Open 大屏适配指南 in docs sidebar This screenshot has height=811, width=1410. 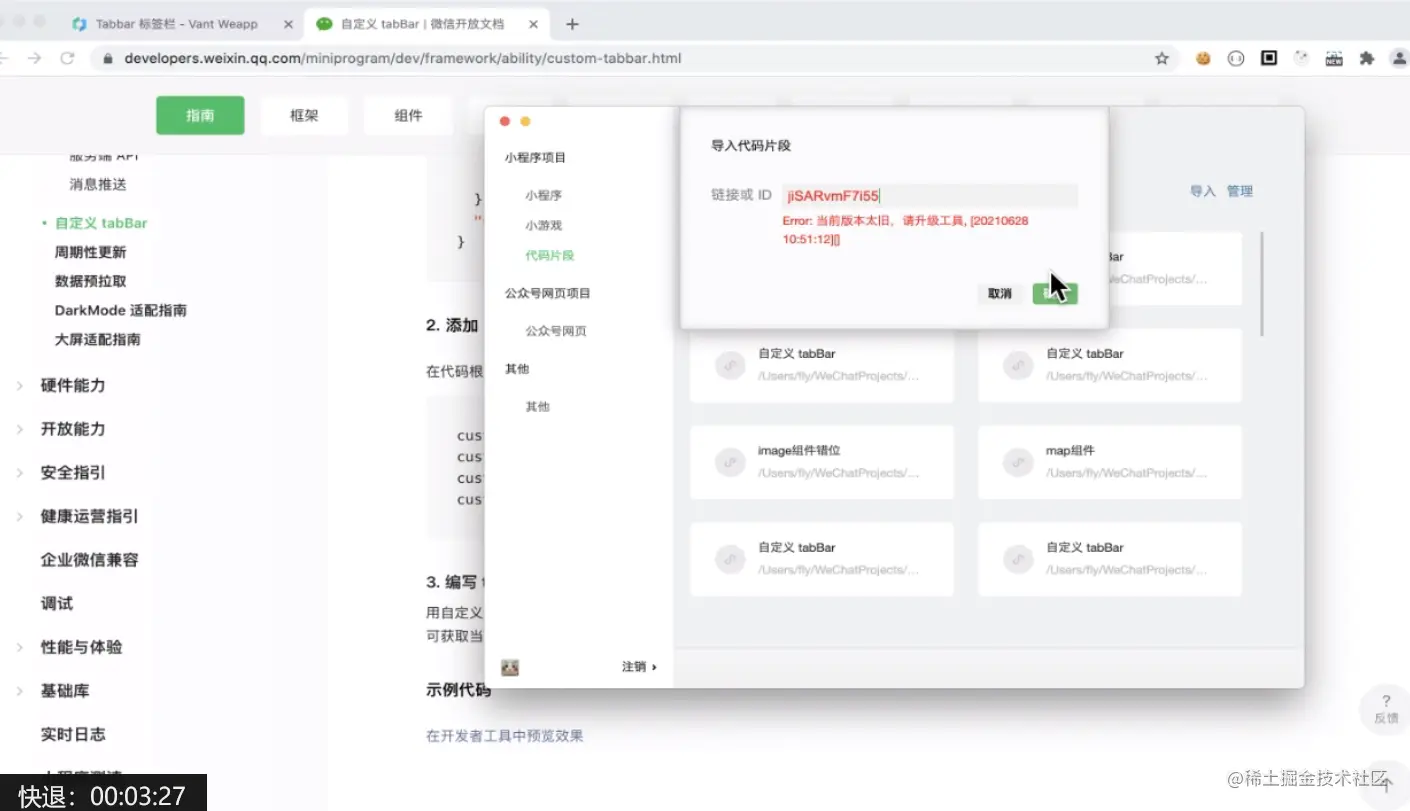click(97, 339)
